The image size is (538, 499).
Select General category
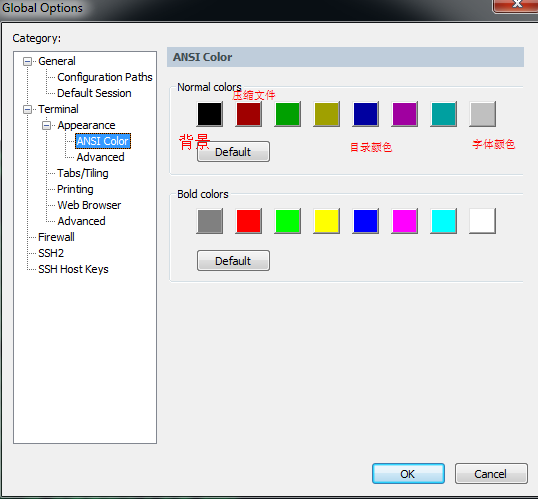57,61
